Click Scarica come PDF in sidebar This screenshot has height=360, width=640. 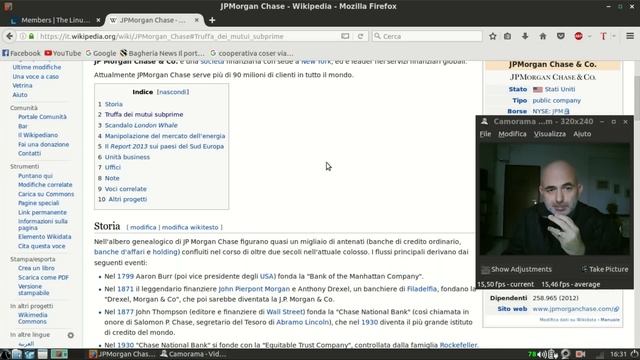point(43,278)
